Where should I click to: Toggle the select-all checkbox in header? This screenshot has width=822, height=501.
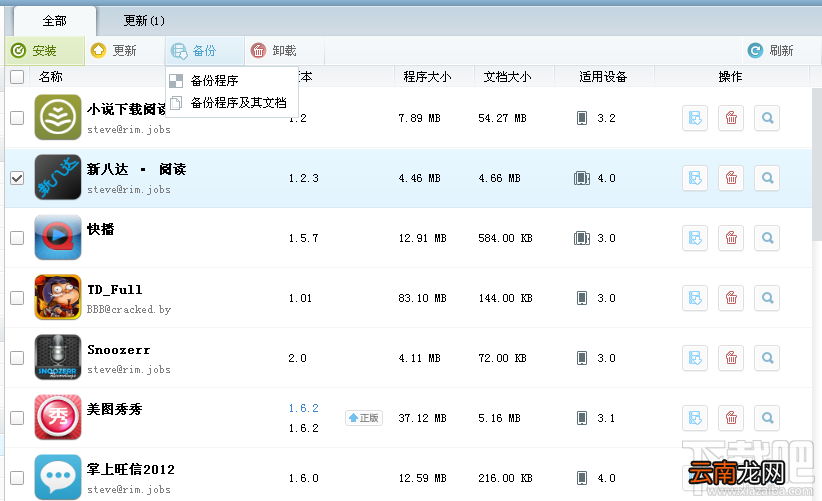[17, 77]
